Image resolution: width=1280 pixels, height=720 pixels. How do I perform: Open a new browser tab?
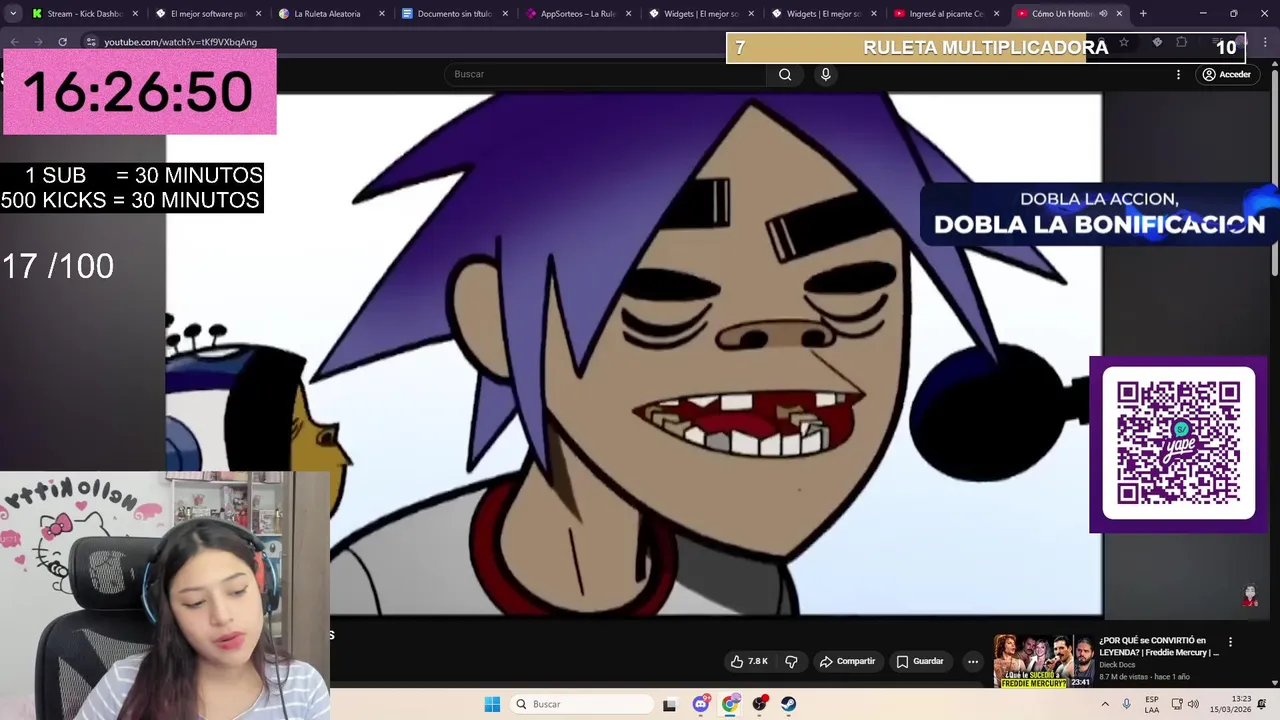[1143, 14]
